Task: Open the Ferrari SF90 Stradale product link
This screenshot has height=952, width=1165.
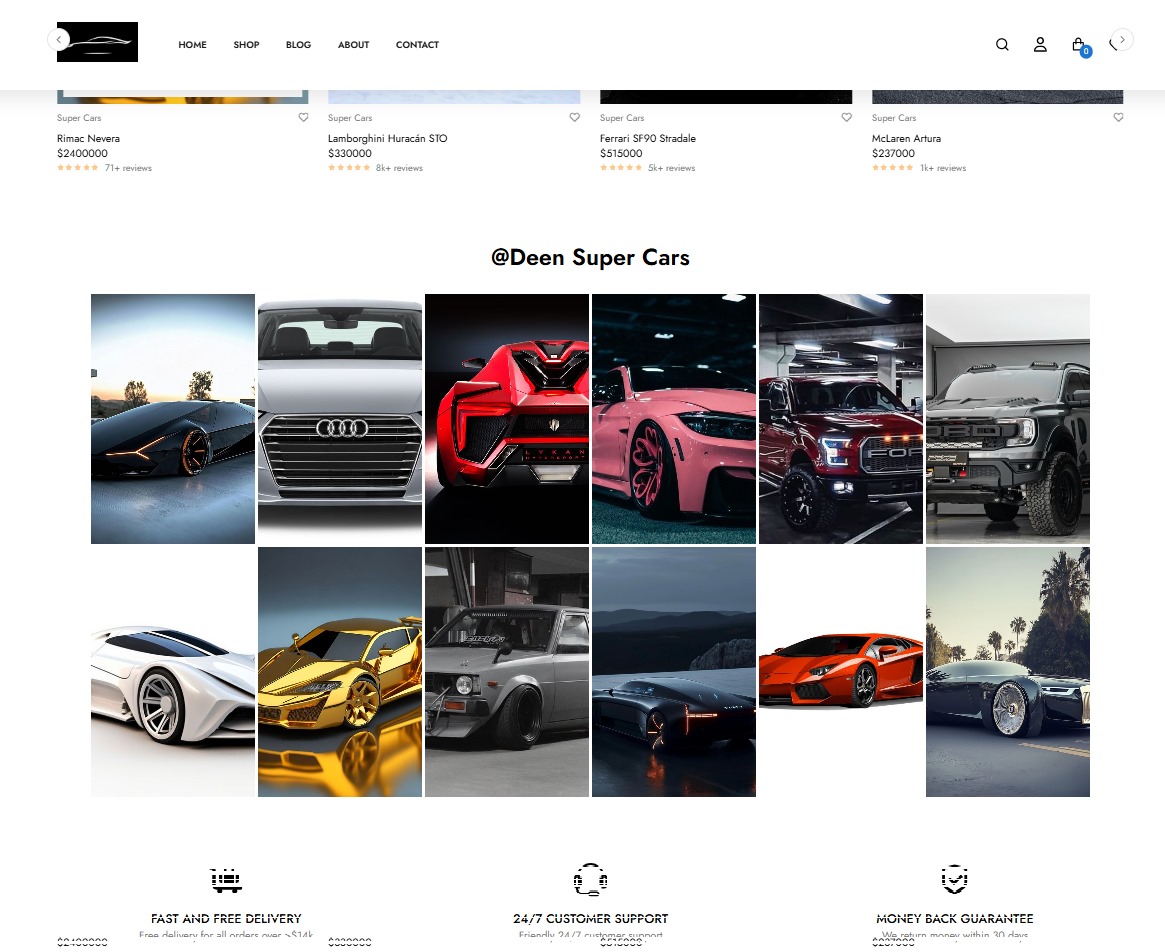Action: (x=648, y=138)
